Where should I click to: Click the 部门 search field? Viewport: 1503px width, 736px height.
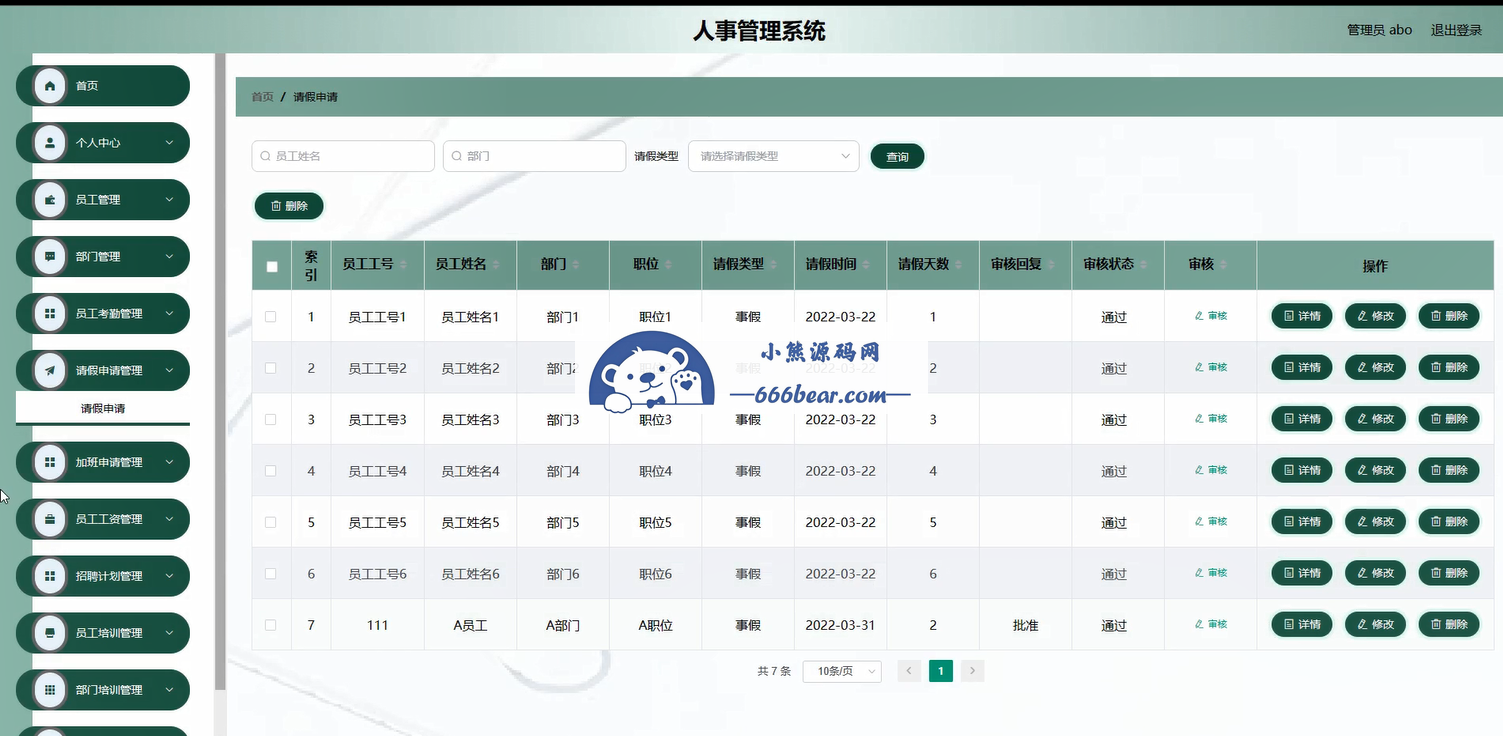click(x=534, y=156)
